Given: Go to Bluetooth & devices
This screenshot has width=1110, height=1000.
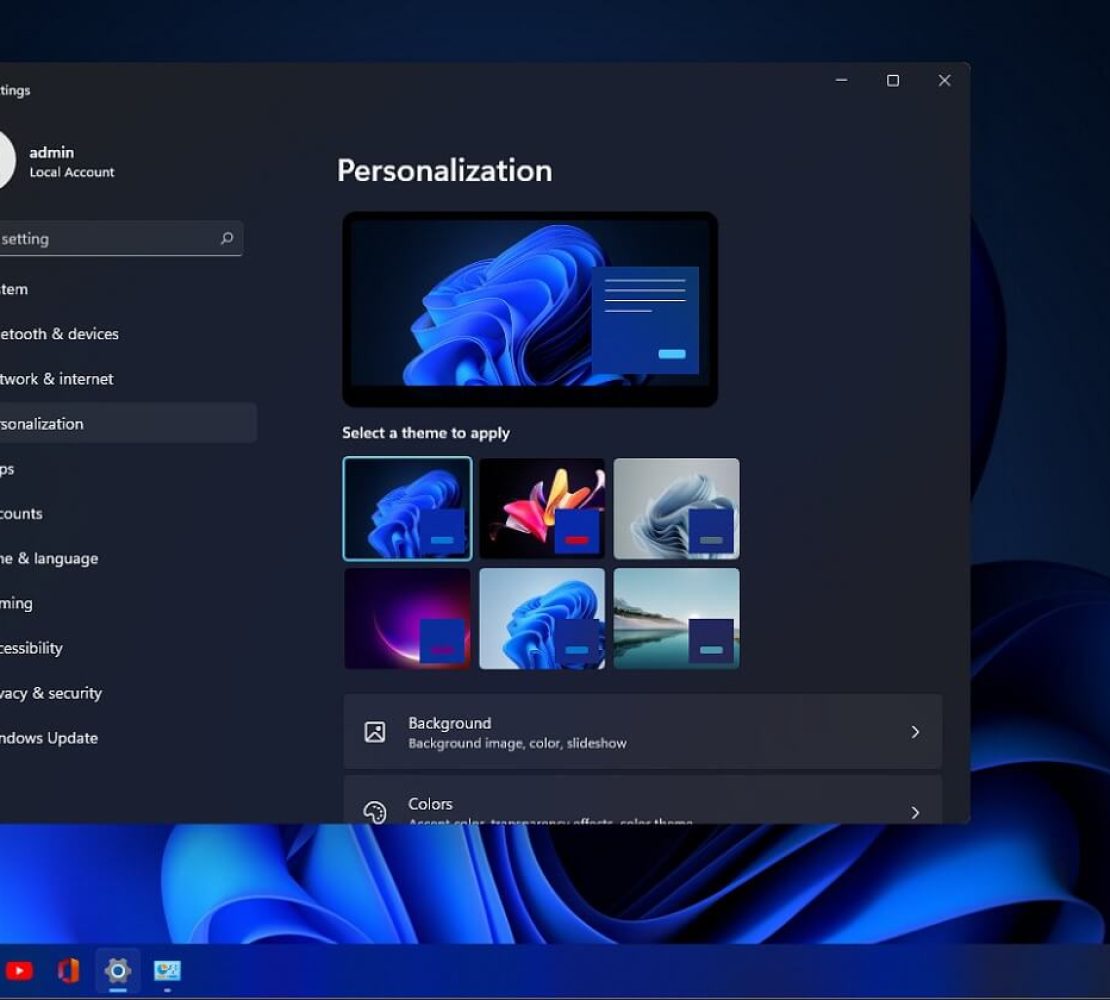Looking at the screenshot, I should [x=59, y=334].
